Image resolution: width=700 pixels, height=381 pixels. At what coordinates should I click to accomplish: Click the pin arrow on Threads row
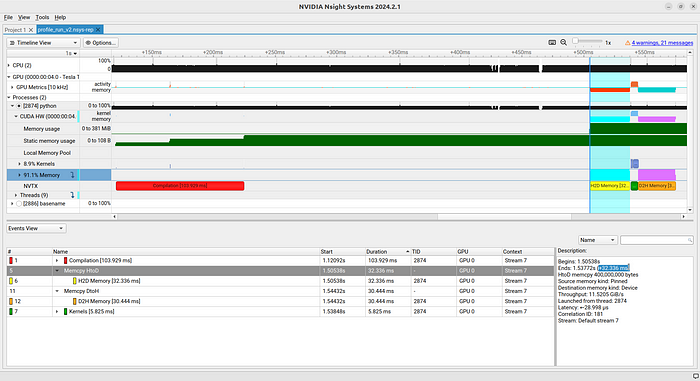[72, 195]
